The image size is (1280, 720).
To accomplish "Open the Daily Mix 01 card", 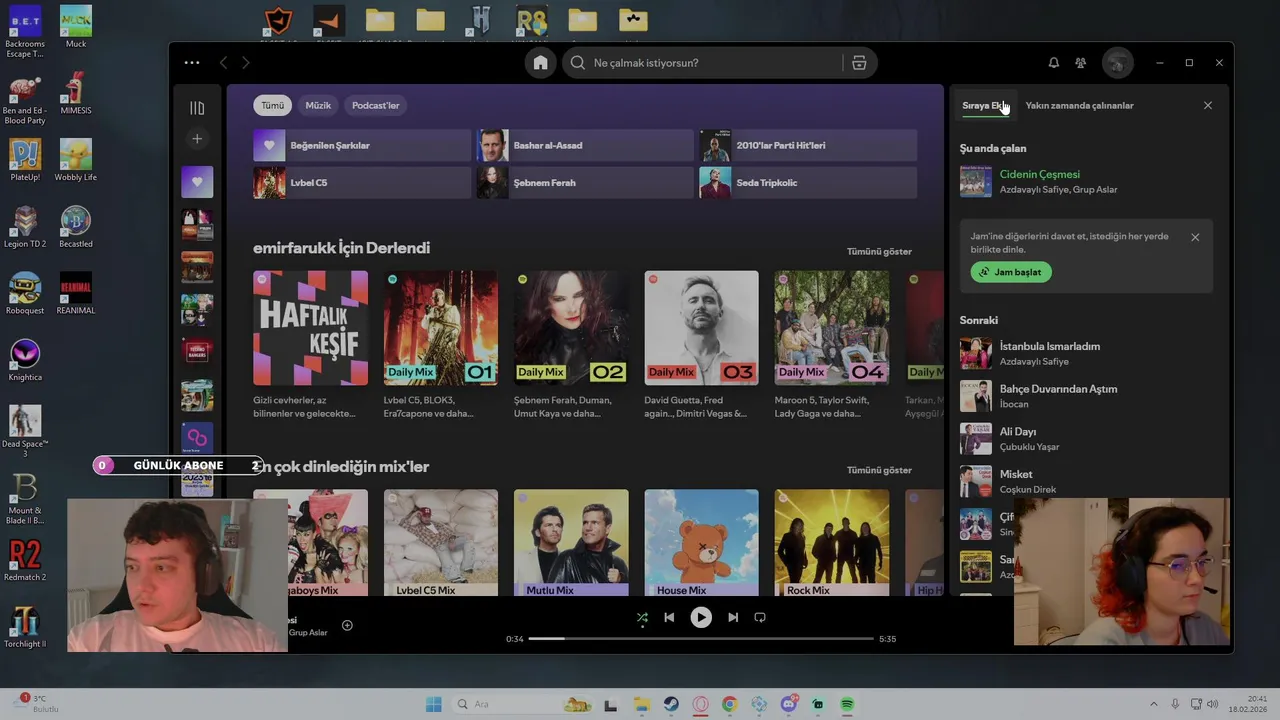I will click(441, 343).
